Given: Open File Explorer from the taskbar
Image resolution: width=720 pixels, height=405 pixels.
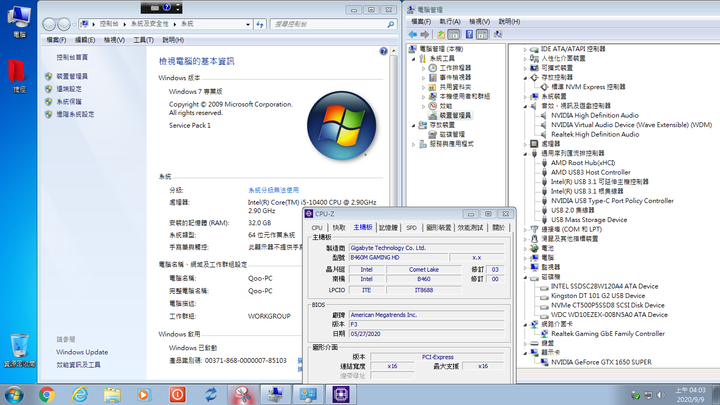Looking at the screenshot, I should pos(112,394).
